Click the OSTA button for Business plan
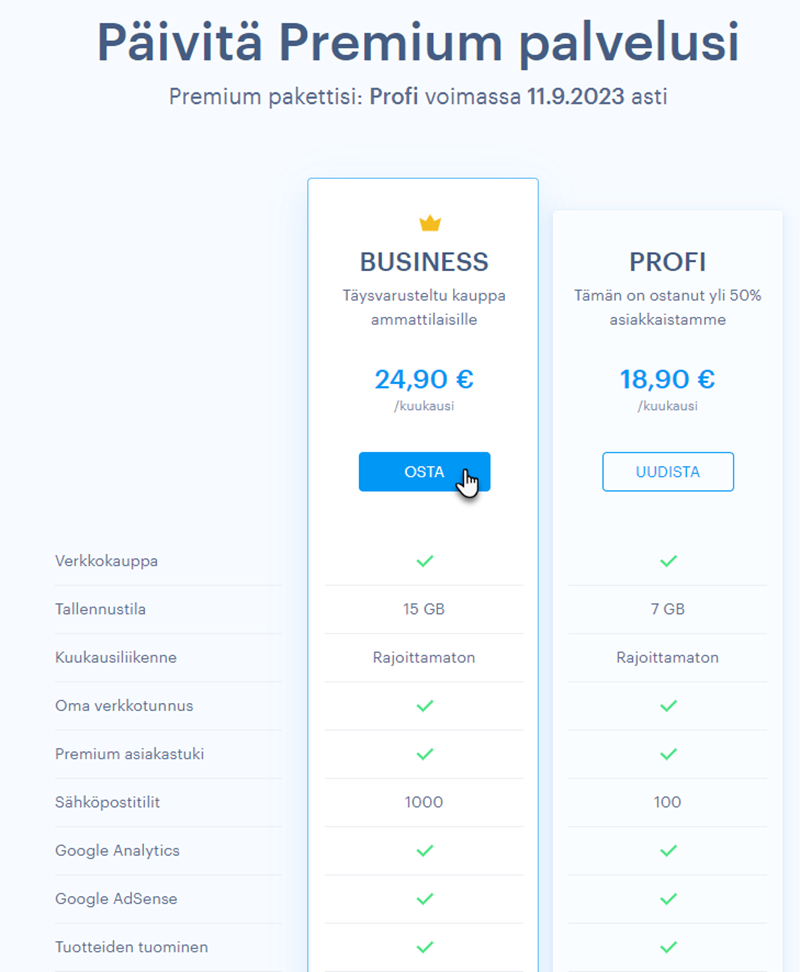Image resolution: width=800 pixels, height=972 pixels. coord(424,472)
